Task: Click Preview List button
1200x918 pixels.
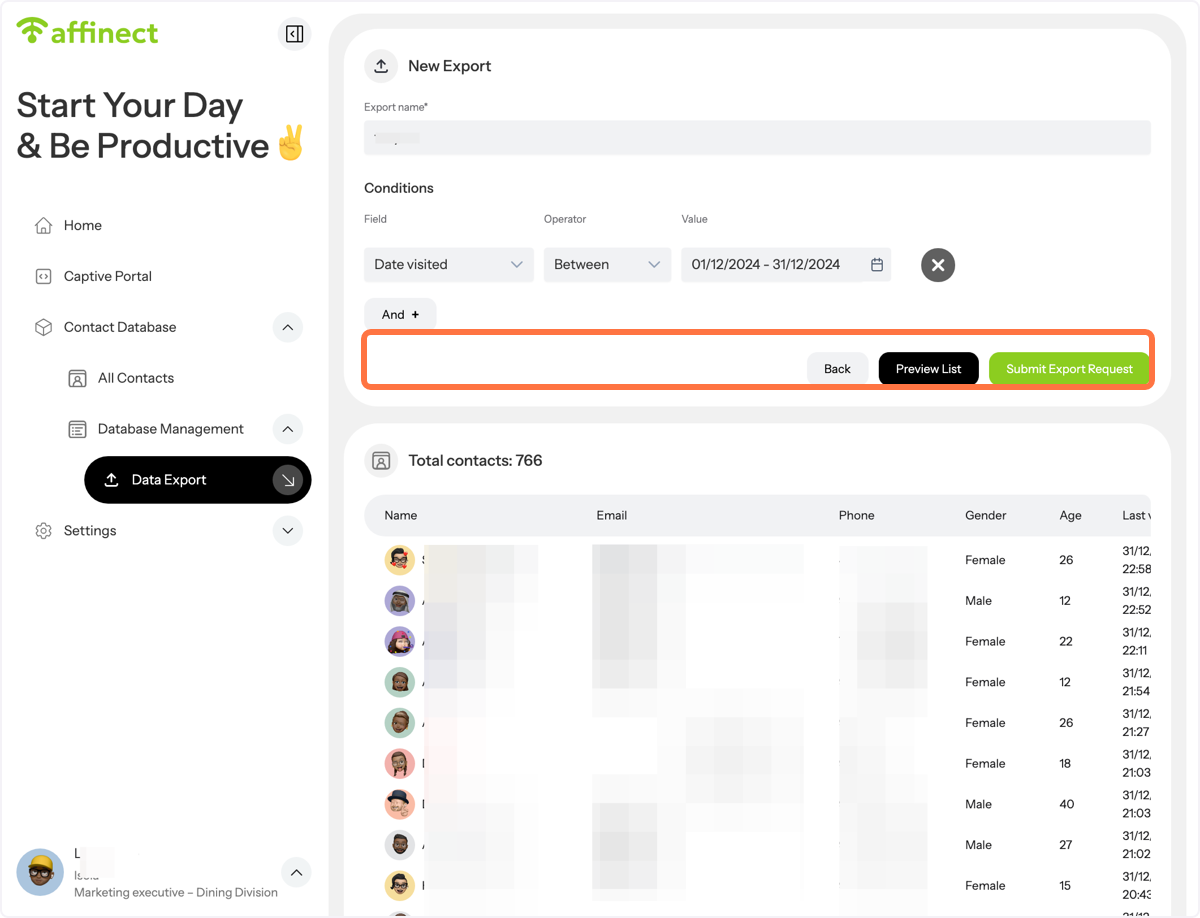Action: coord(928,369)
